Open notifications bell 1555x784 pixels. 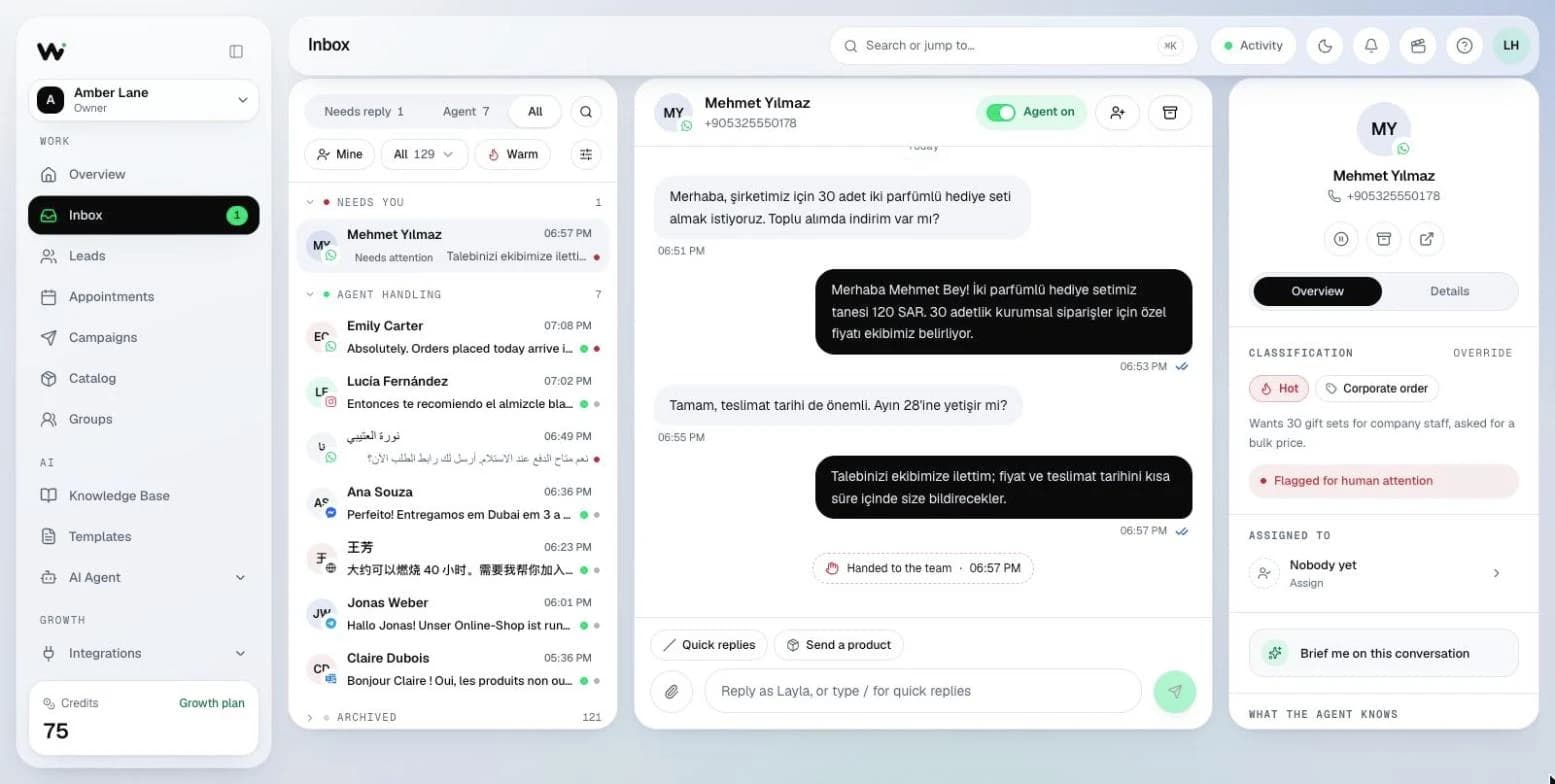[x=1371, y=46]
